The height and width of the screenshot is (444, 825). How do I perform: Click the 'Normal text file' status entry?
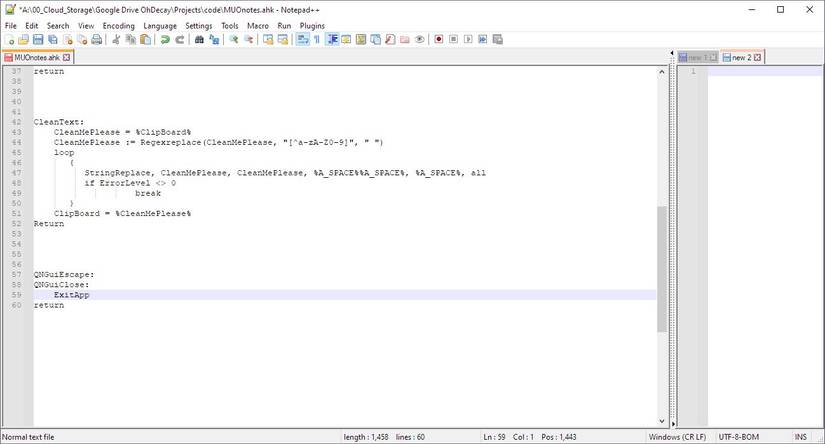tap(28, 437)
